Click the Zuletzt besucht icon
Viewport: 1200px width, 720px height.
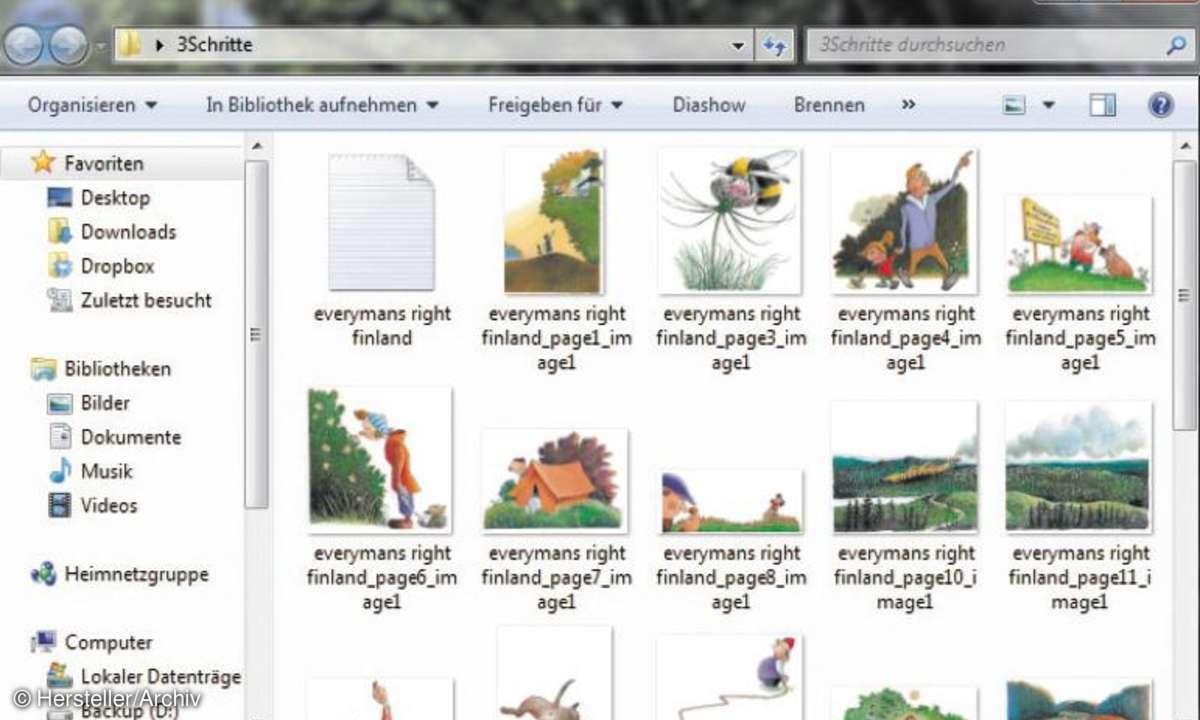tap(60, 300)
